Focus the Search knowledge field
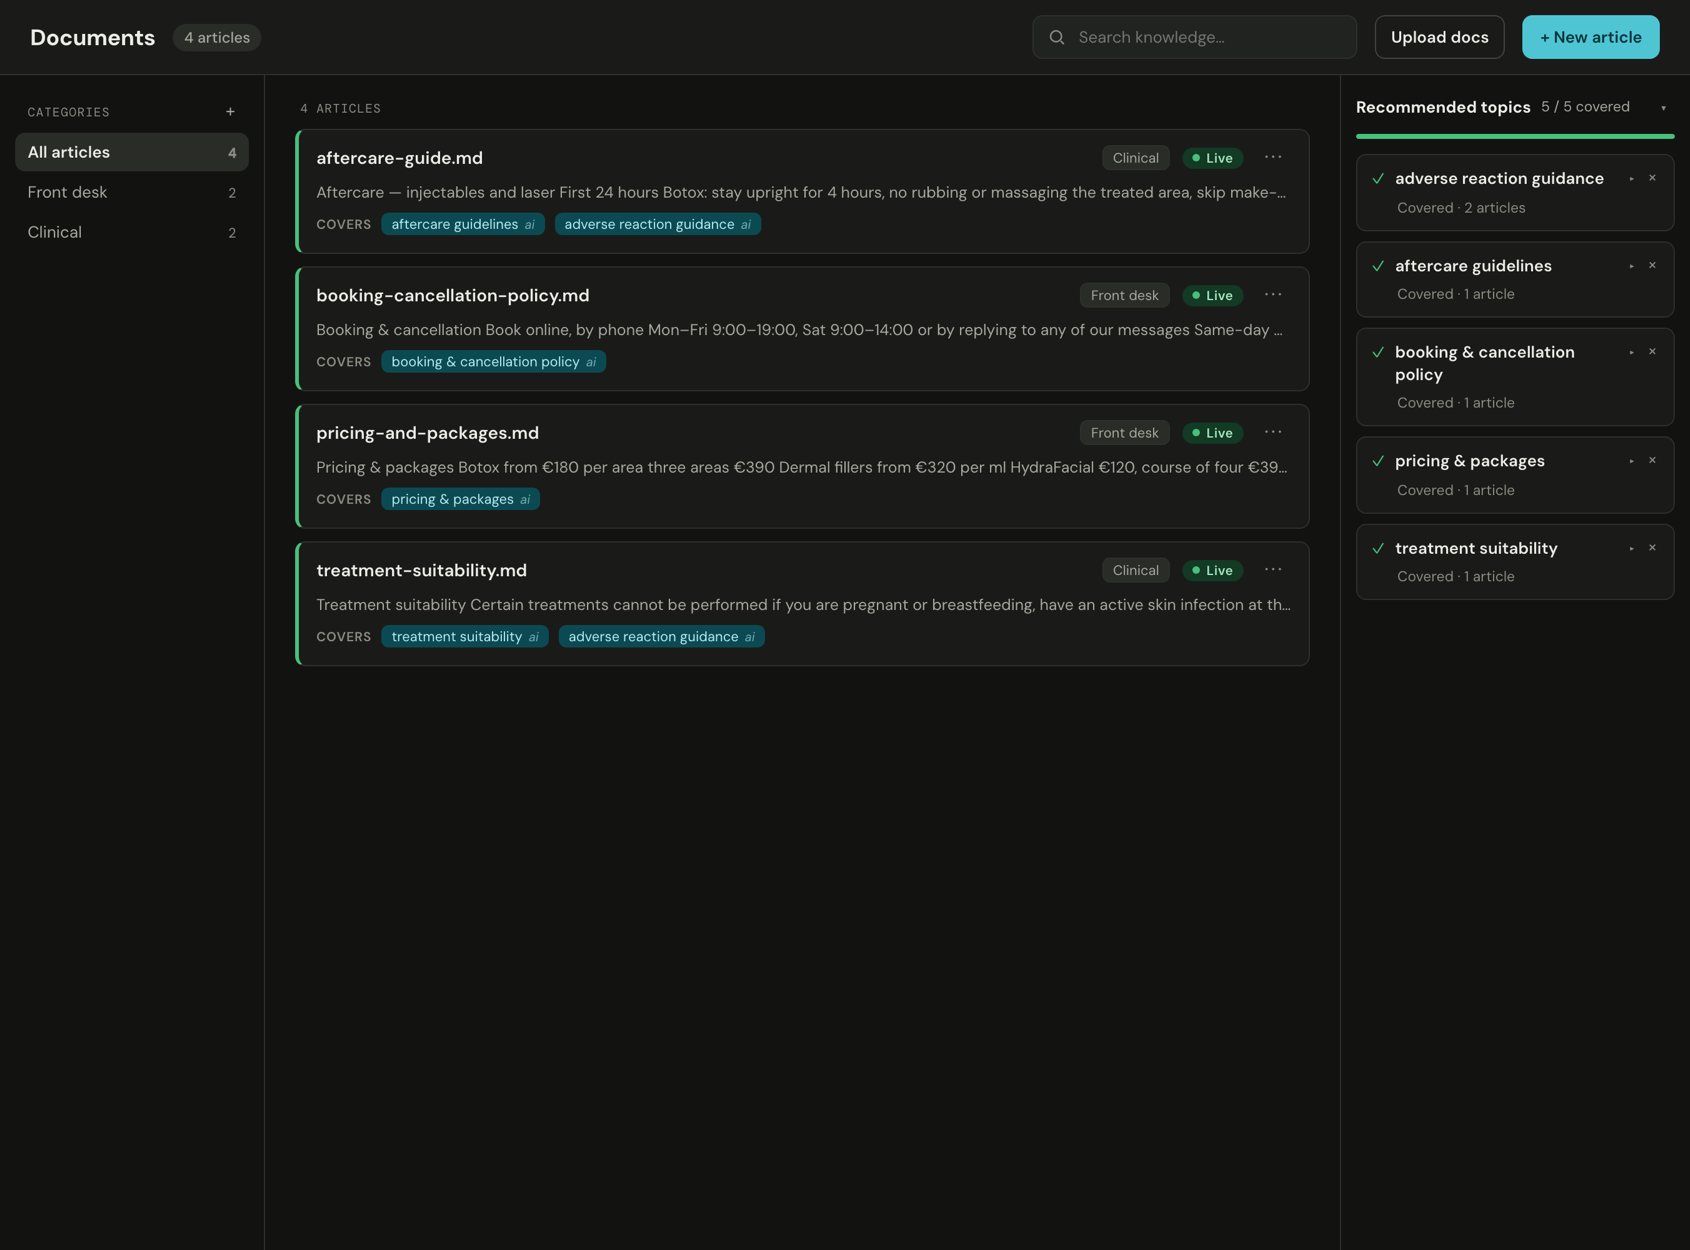This screenshot has height=1250, width=1690. [1194, 37]
